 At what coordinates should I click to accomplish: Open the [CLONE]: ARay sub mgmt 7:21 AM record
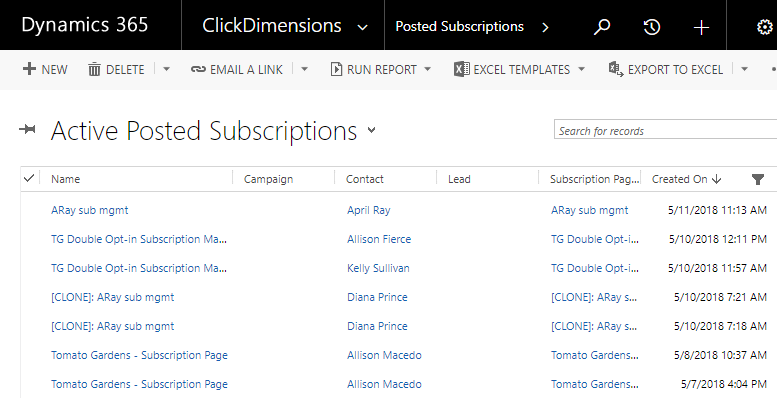point(112,297)
